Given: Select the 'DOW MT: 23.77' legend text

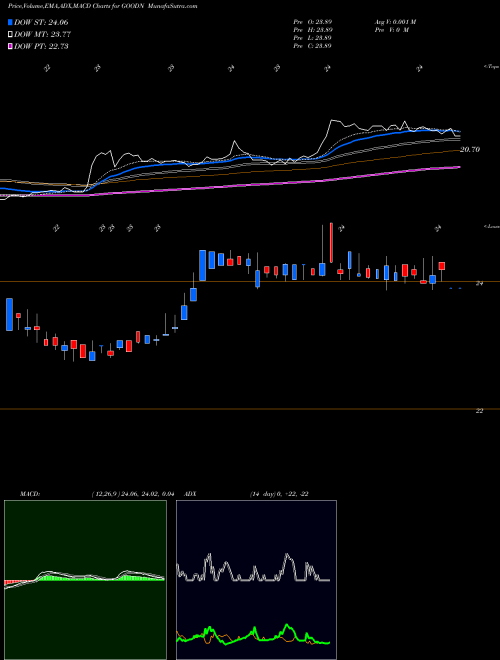Looking at the screenshot, I should 43,35.
